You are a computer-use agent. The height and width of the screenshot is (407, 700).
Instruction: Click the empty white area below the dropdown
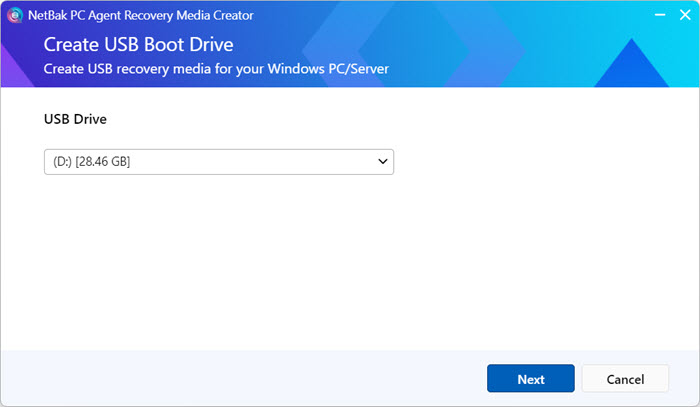tap(300, 260)
